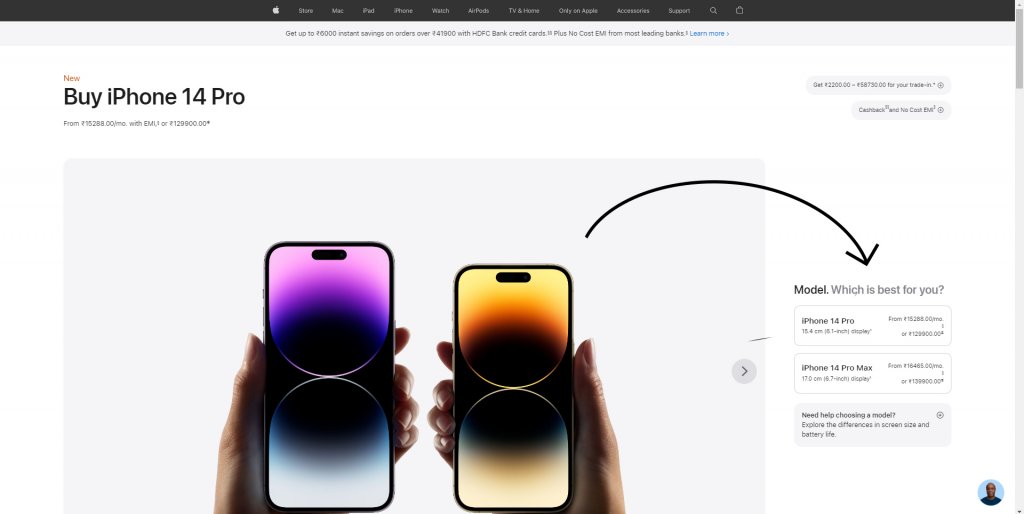
Task: Open the Mac menu
Action: (338, 10)
